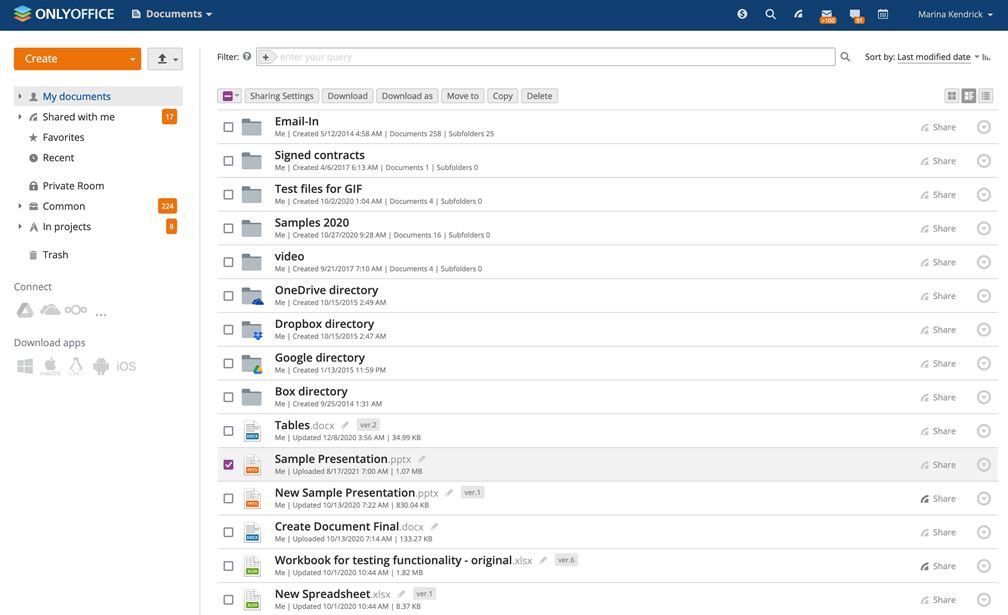Viewport: 1008px width, 615px height.
Task: Connect a Nextcloud account
Action: tap(76, 311)
